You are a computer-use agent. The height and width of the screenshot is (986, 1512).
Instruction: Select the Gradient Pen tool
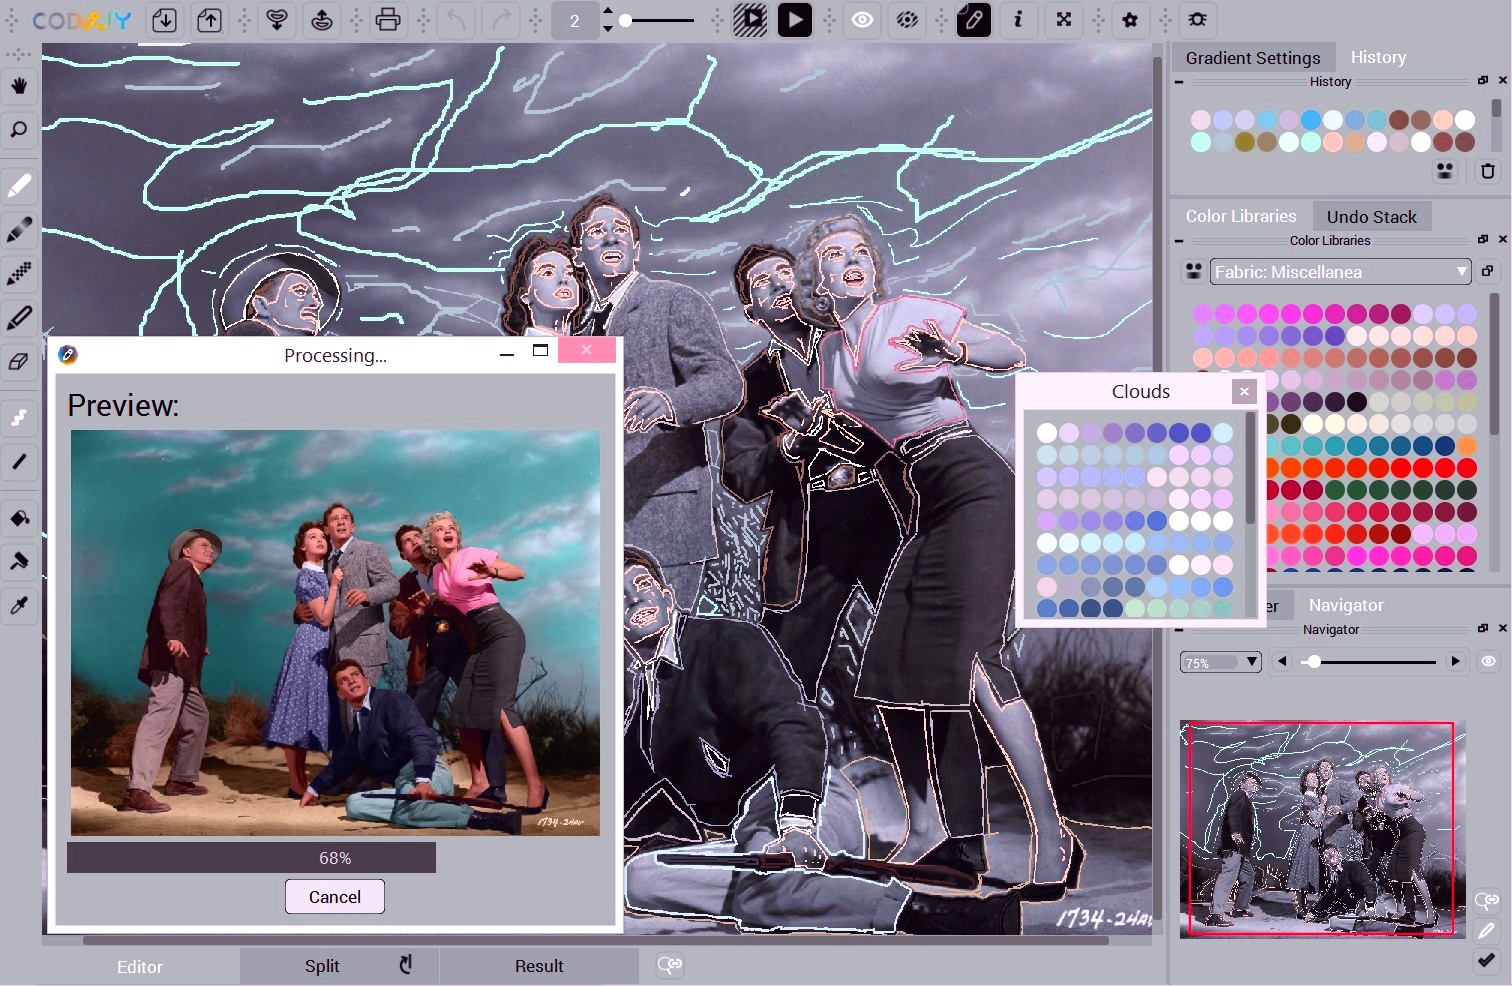pyautogui.click(x=19, y=230)
